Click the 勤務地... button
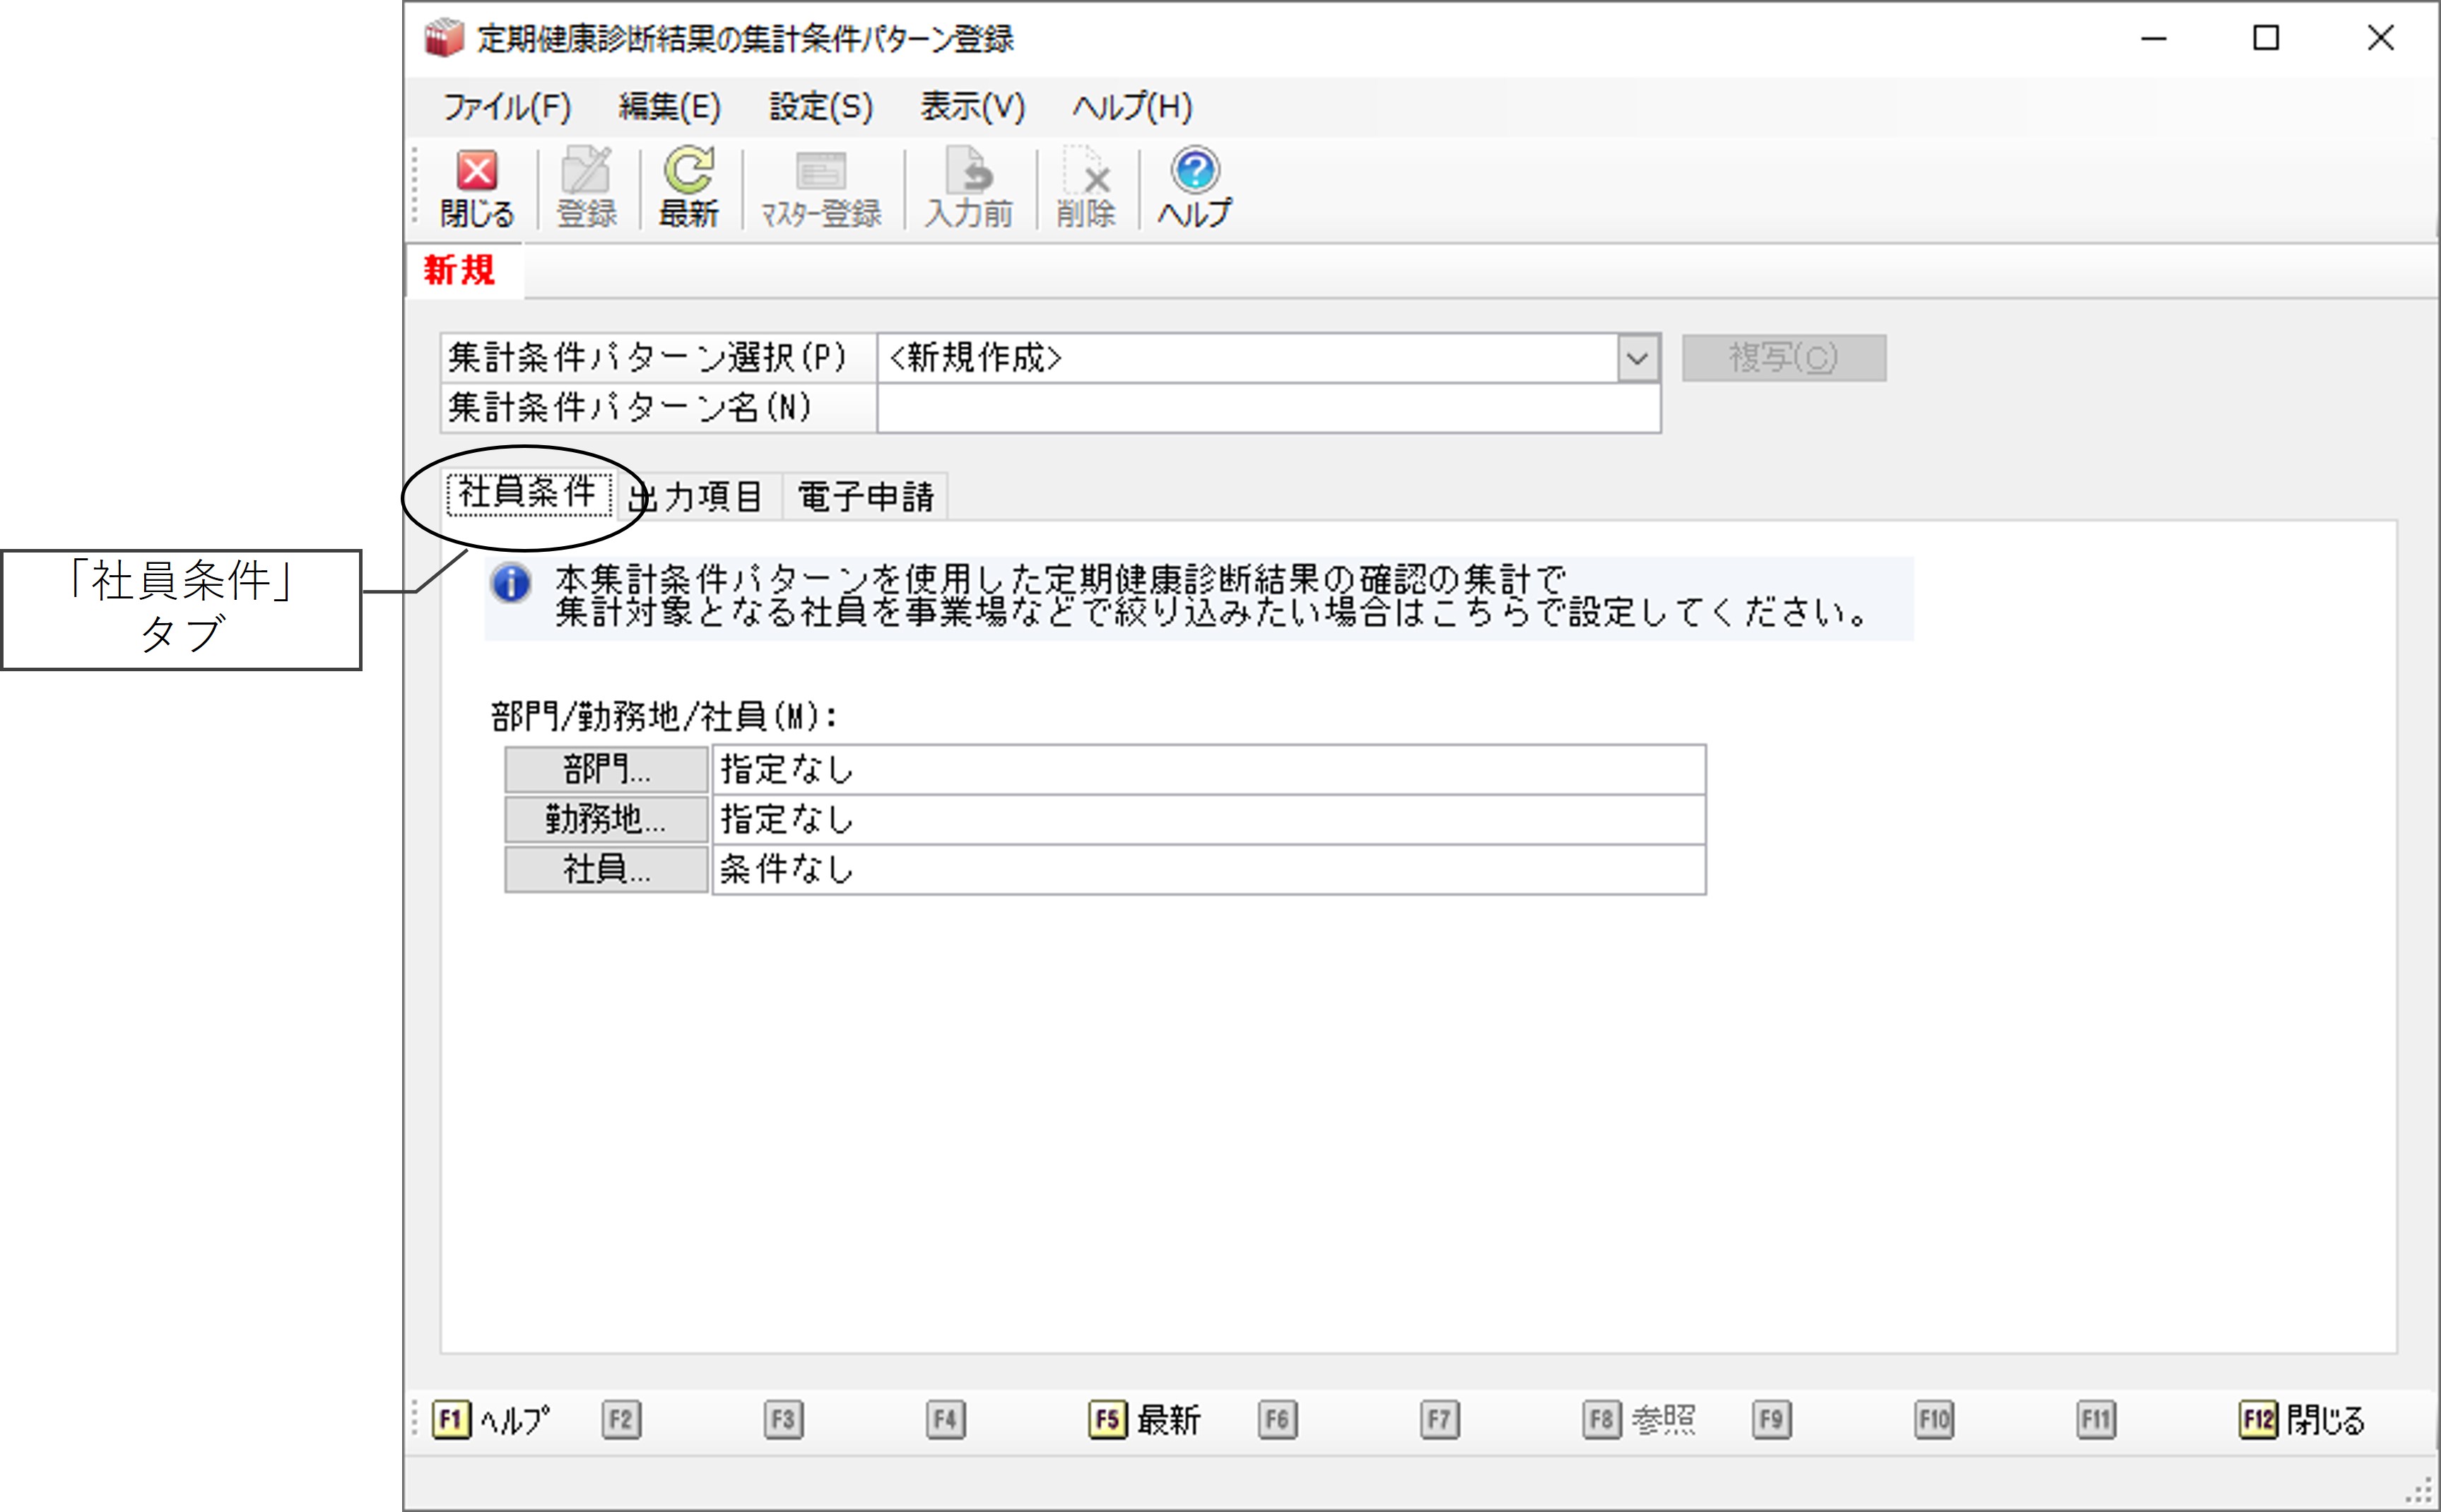 tap(606, 819)
